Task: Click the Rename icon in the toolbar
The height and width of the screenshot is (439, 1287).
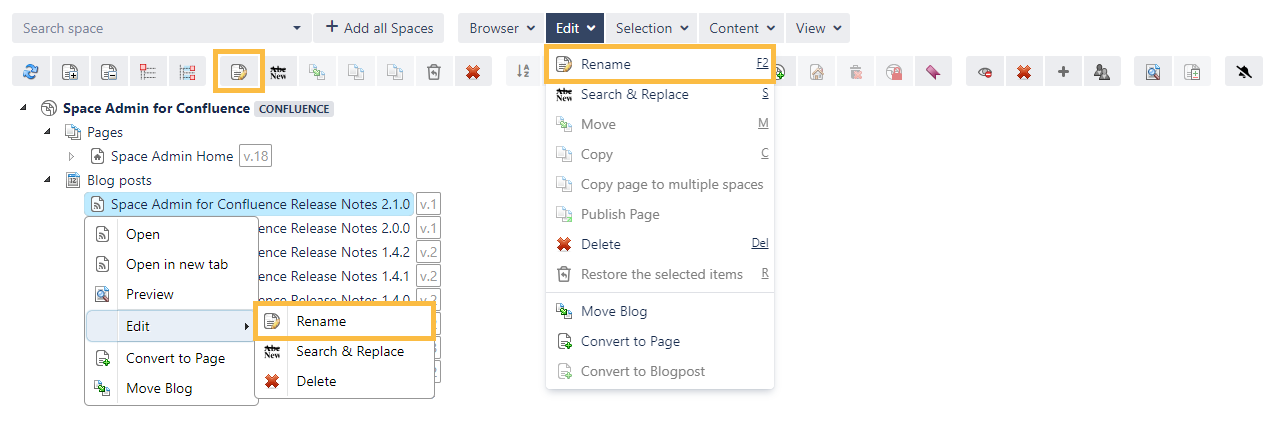Action: coord(239,72)
